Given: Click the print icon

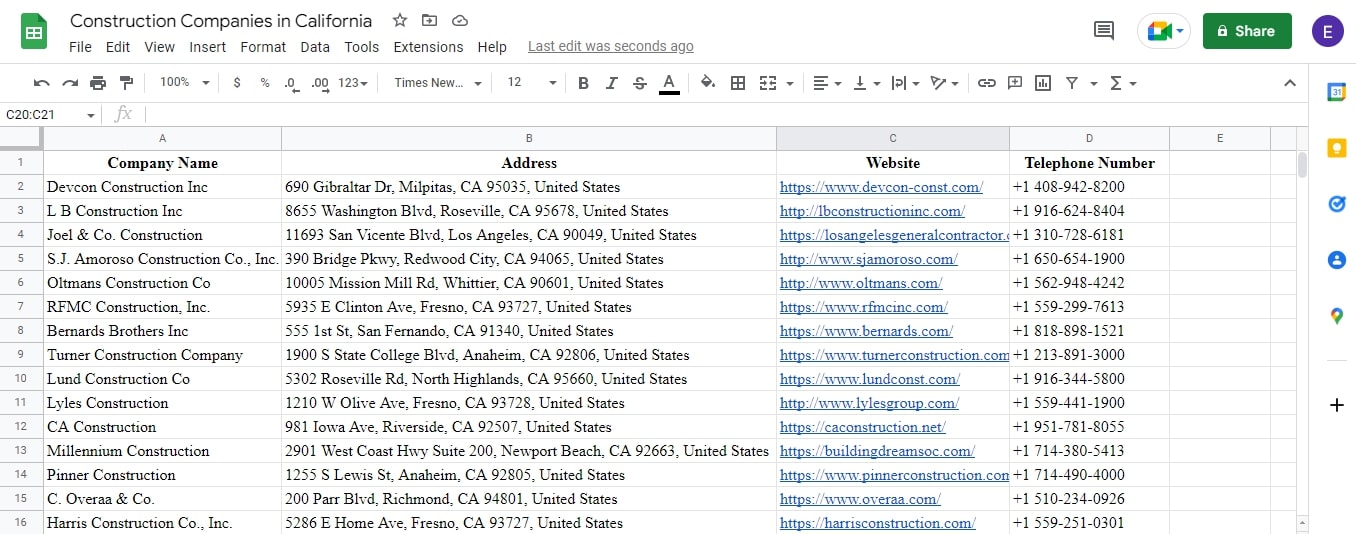Looking at the screenshot, I should (98, 83).
